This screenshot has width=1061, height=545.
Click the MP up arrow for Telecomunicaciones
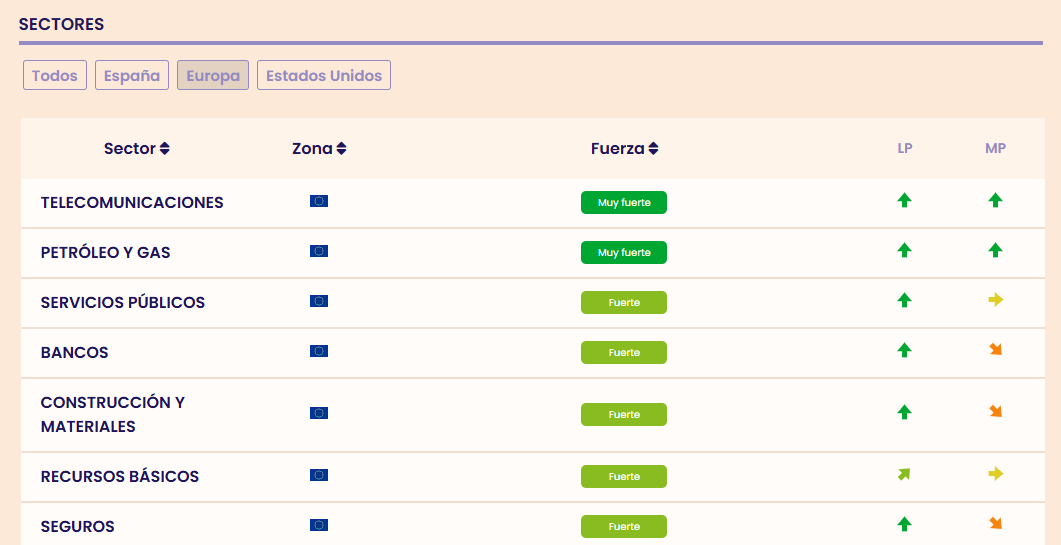(x=995, y=200)
